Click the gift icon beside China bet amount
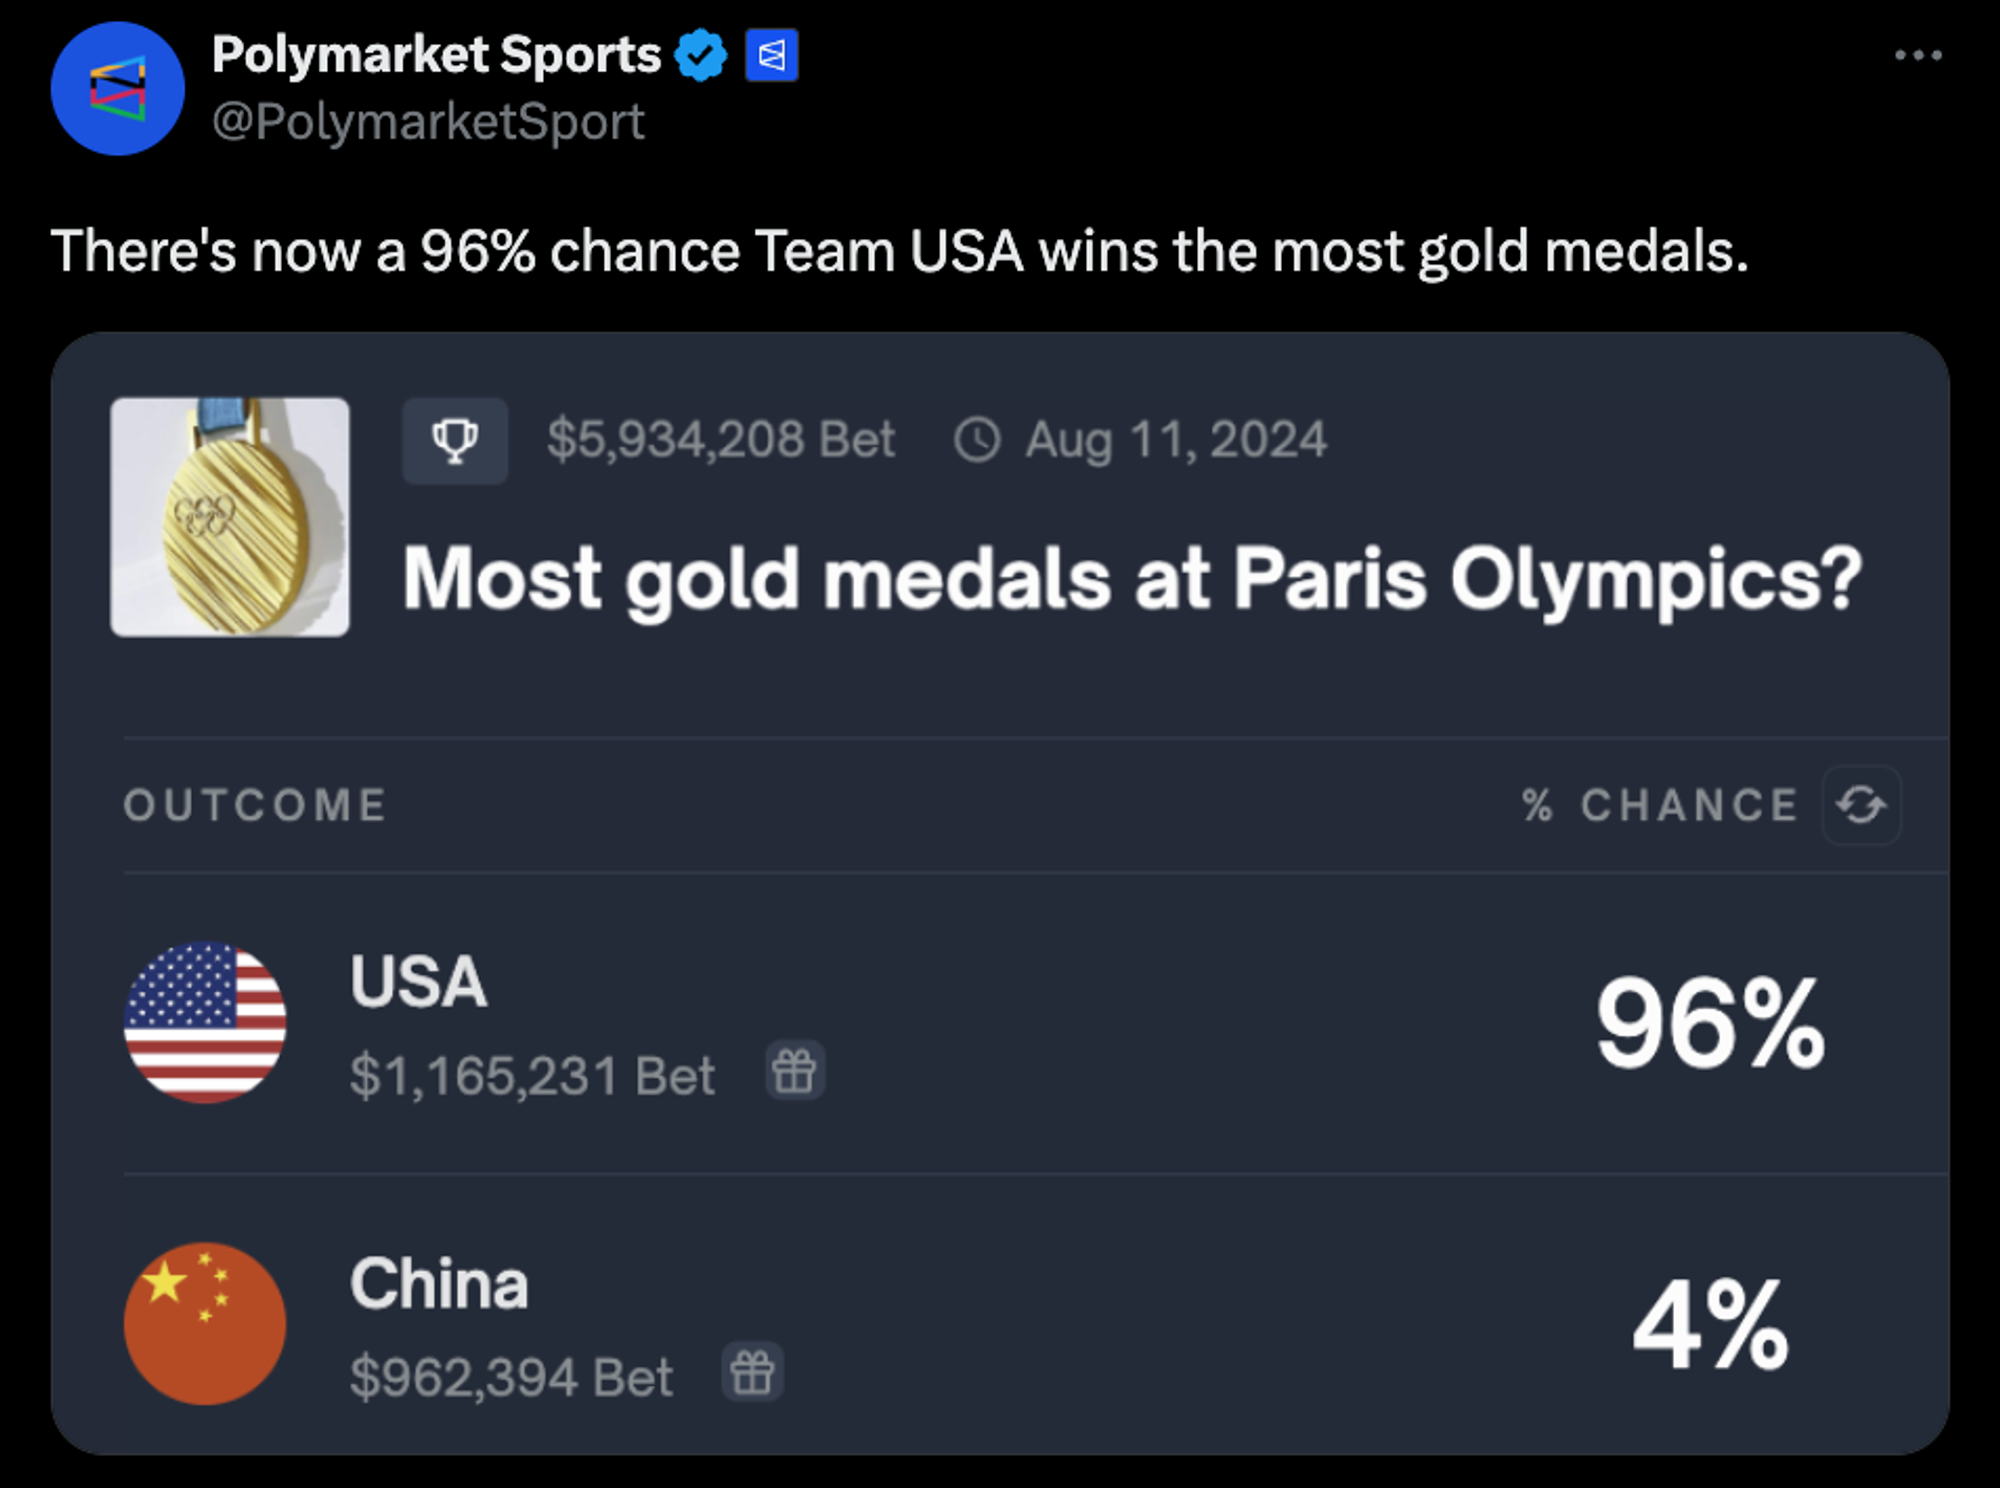The height and width of the screenshot is (1488, 2000). (752, 1372)
